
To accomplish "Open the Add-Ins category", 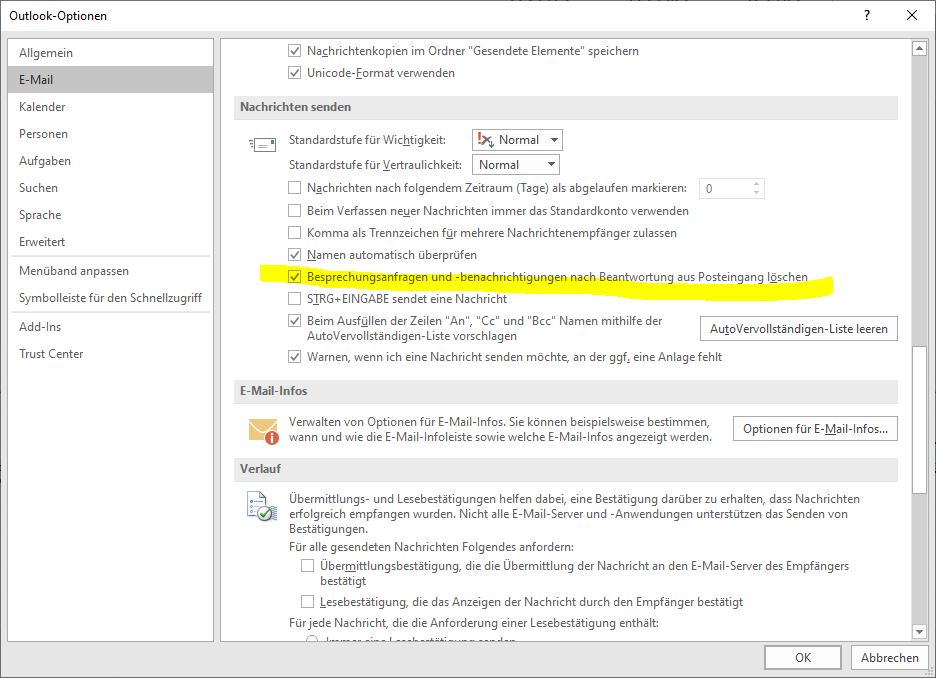I will 110,326.
